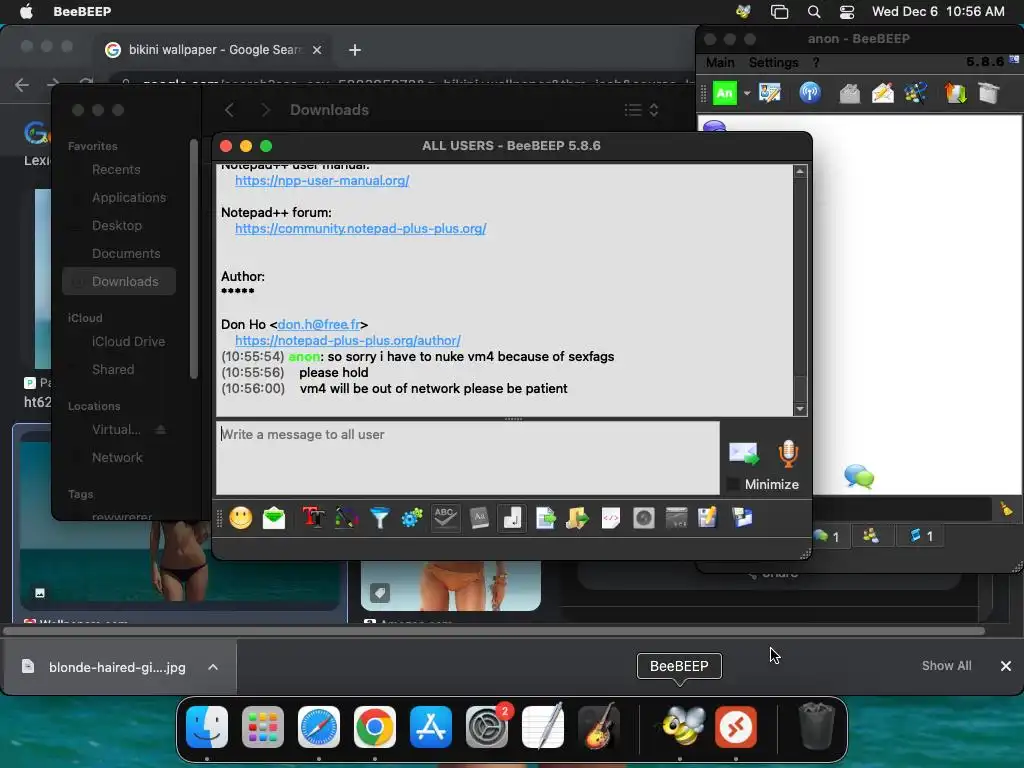Open the edit profile vCard icon

pos(770,93)
